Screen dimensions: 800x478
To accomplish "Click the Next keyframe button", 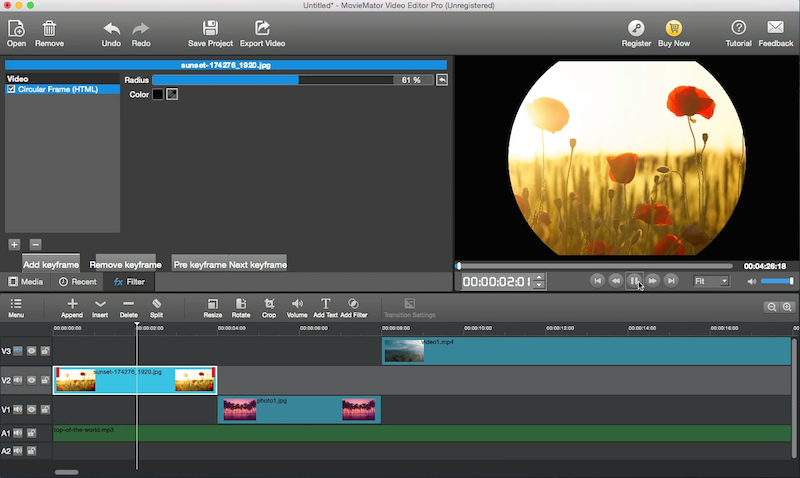I will tap(259, 265).
